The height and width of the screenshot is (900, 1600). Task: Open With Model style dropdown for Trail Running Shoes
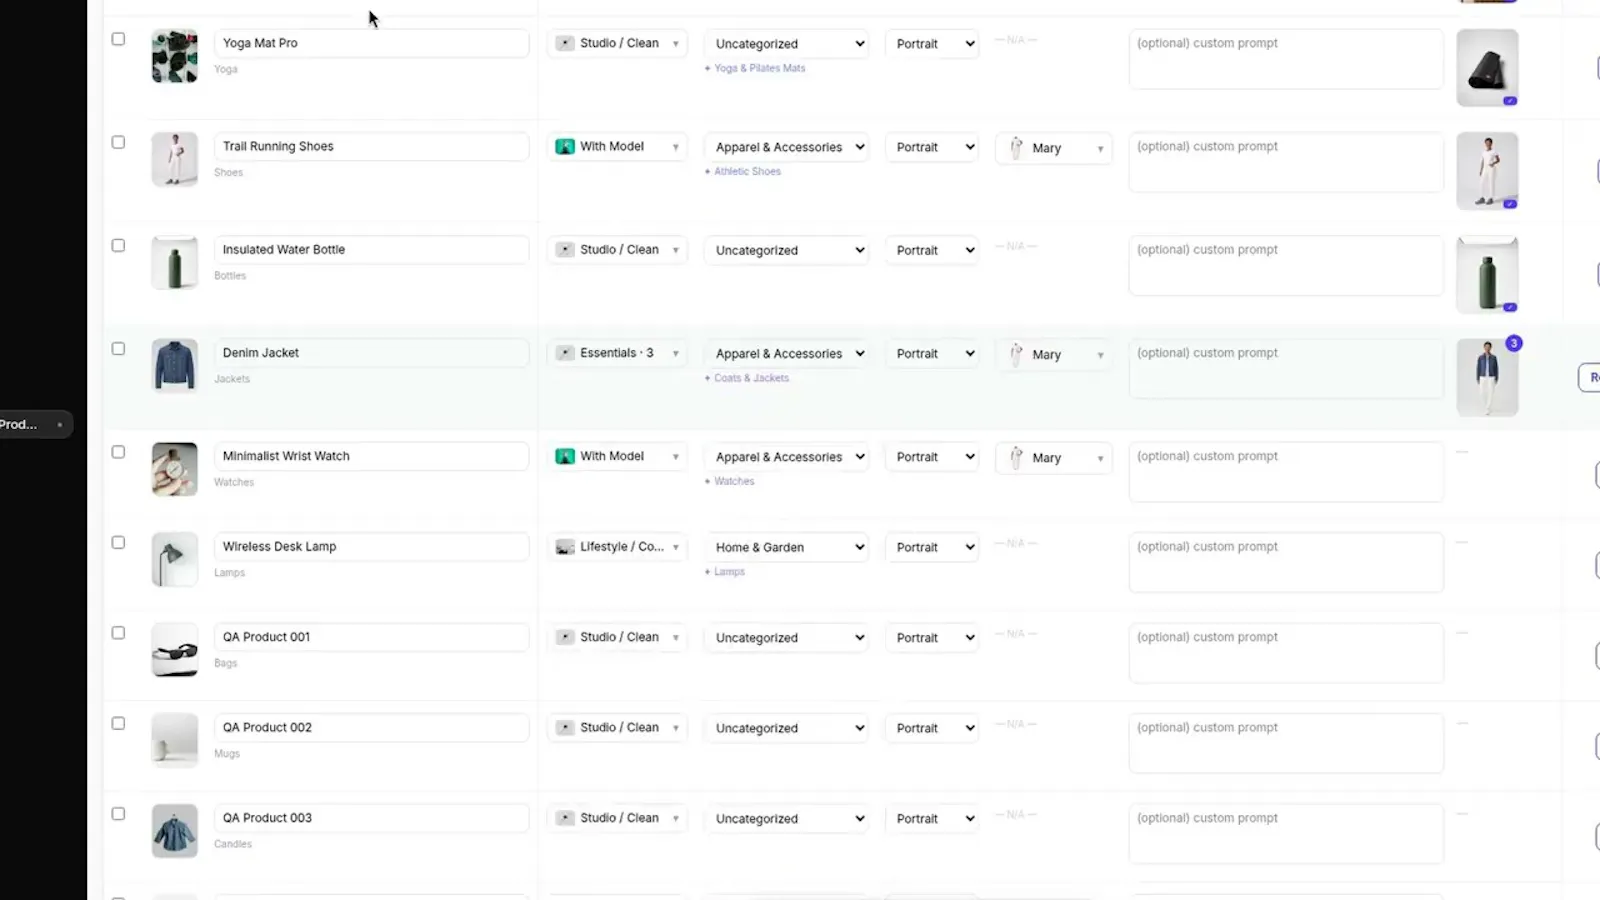(617, 146)
